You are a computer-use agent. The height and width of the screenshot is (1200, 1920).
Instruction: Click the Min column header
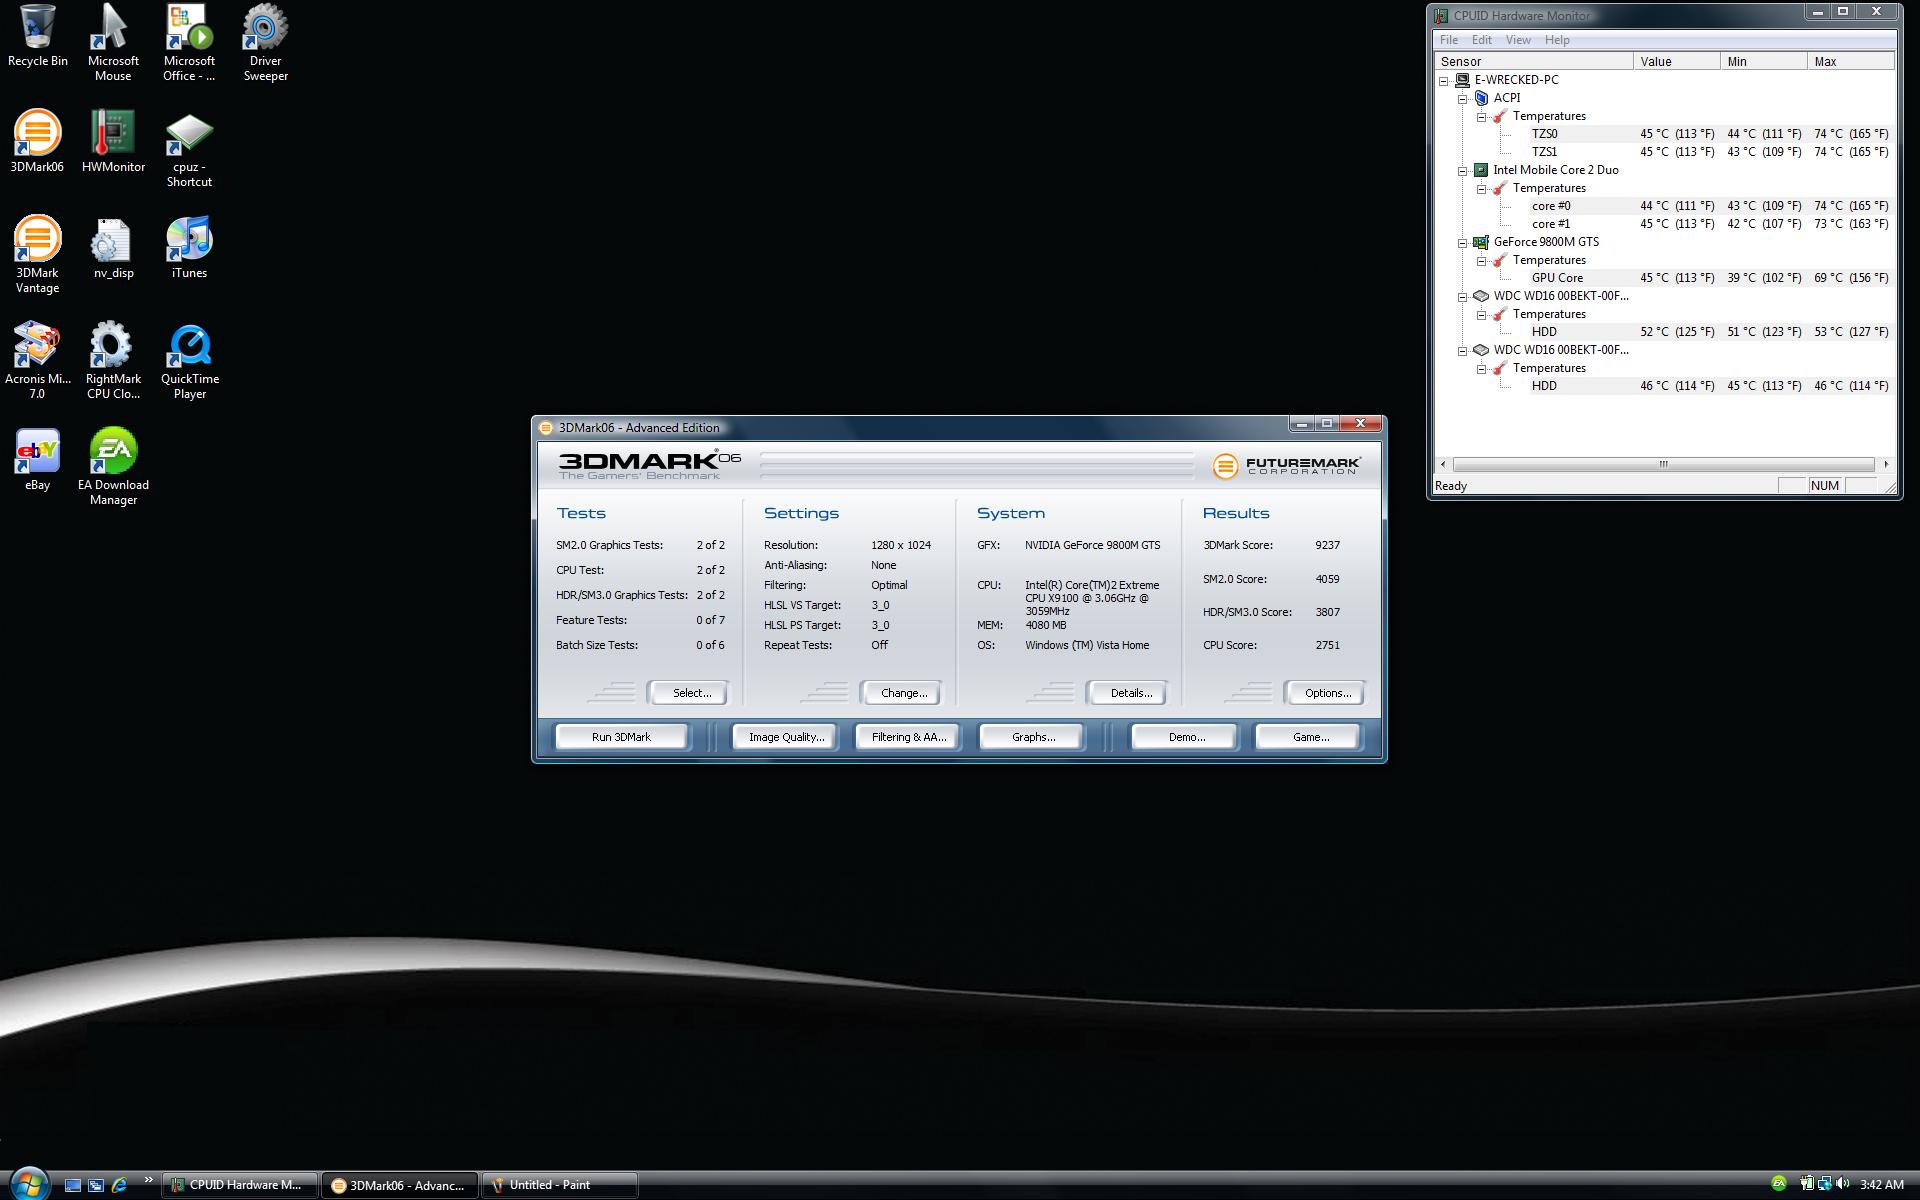pyautogui.click(x=1764, y=61)
